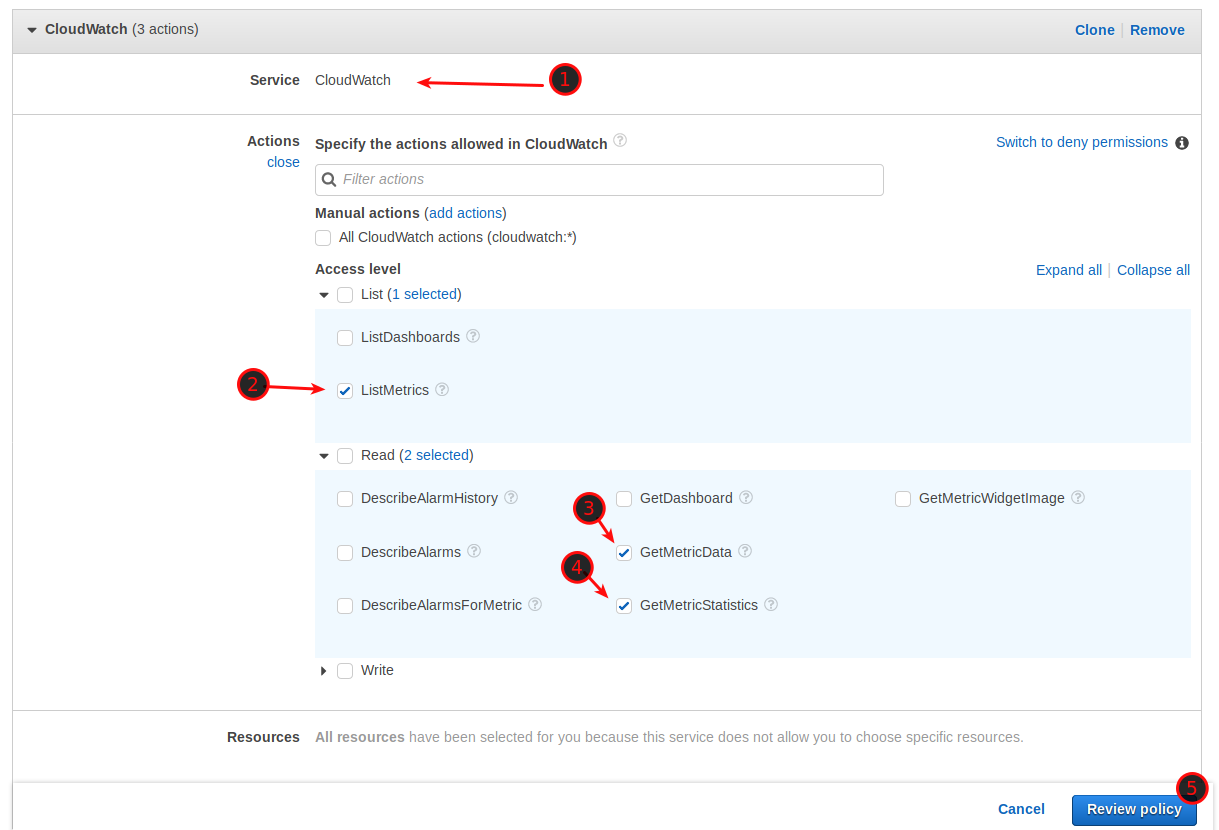Image resolution: width=1219 pixels, height=830 pixels.
Task: Open help icon beside DescribeAlarmsForMetric
Action: pyautogui.click(x=535, y=604)
